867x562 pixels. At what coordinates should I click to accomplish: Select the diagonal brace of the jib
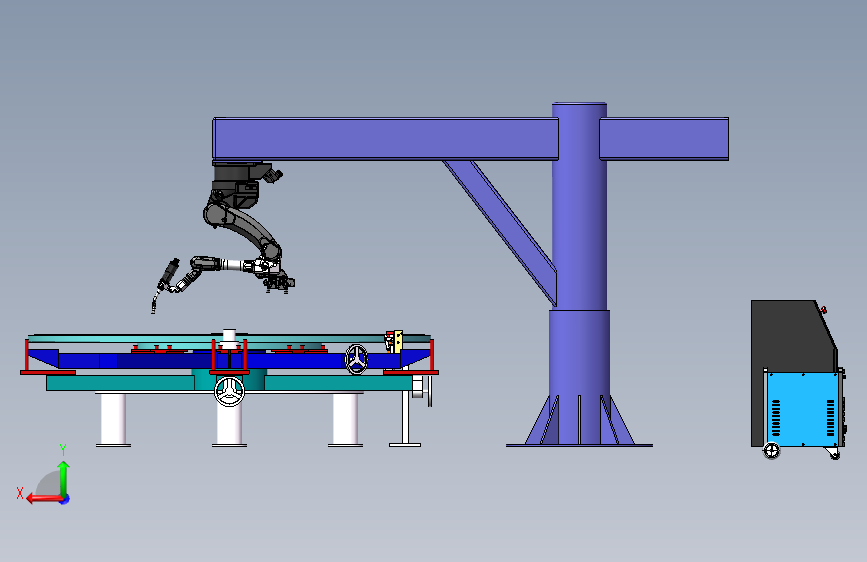(x=500, y=232)
